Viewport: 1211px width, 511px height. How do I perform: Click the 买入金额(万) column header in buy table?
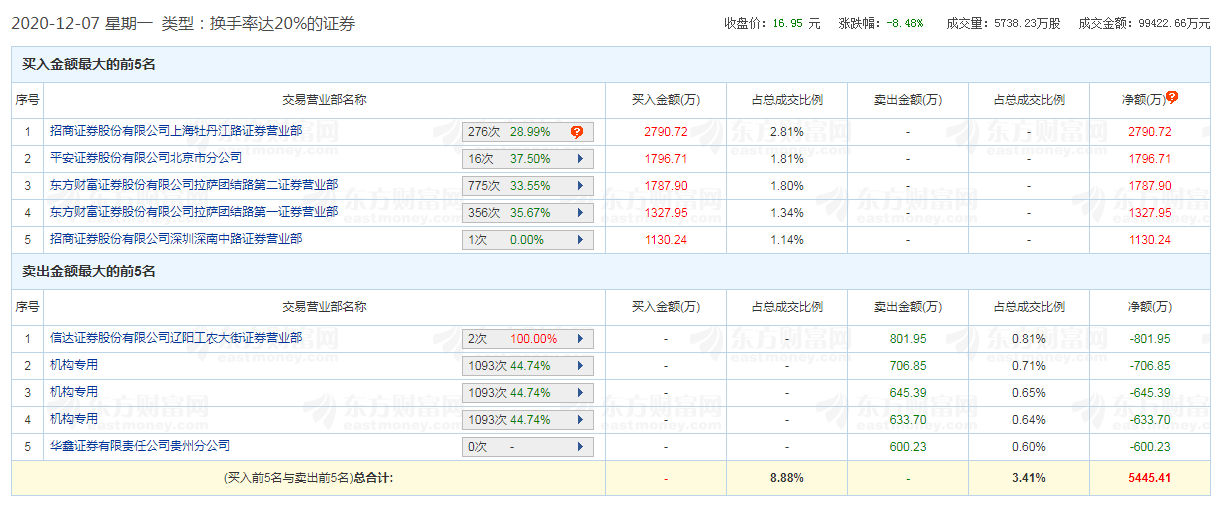[666, 100]
